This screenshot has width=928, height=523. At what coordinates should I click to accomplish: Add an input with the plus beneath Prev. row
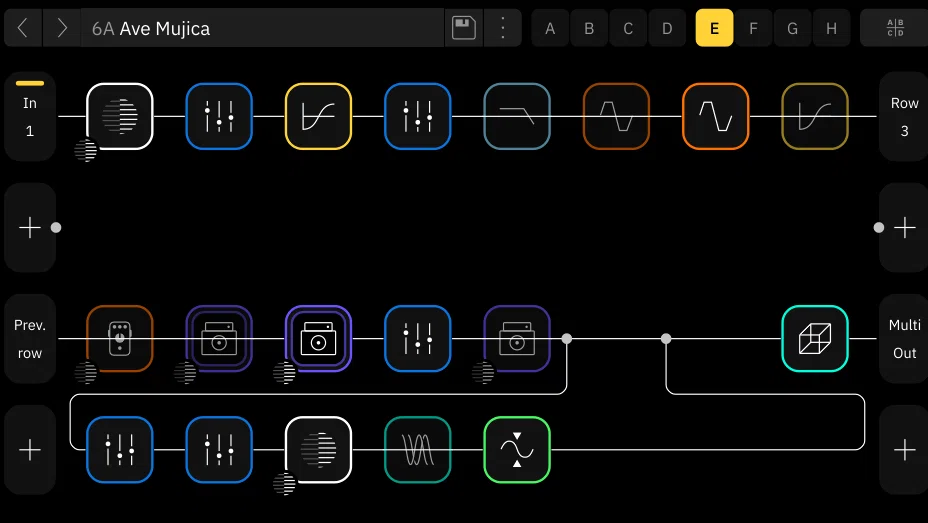tap(30, 450)
